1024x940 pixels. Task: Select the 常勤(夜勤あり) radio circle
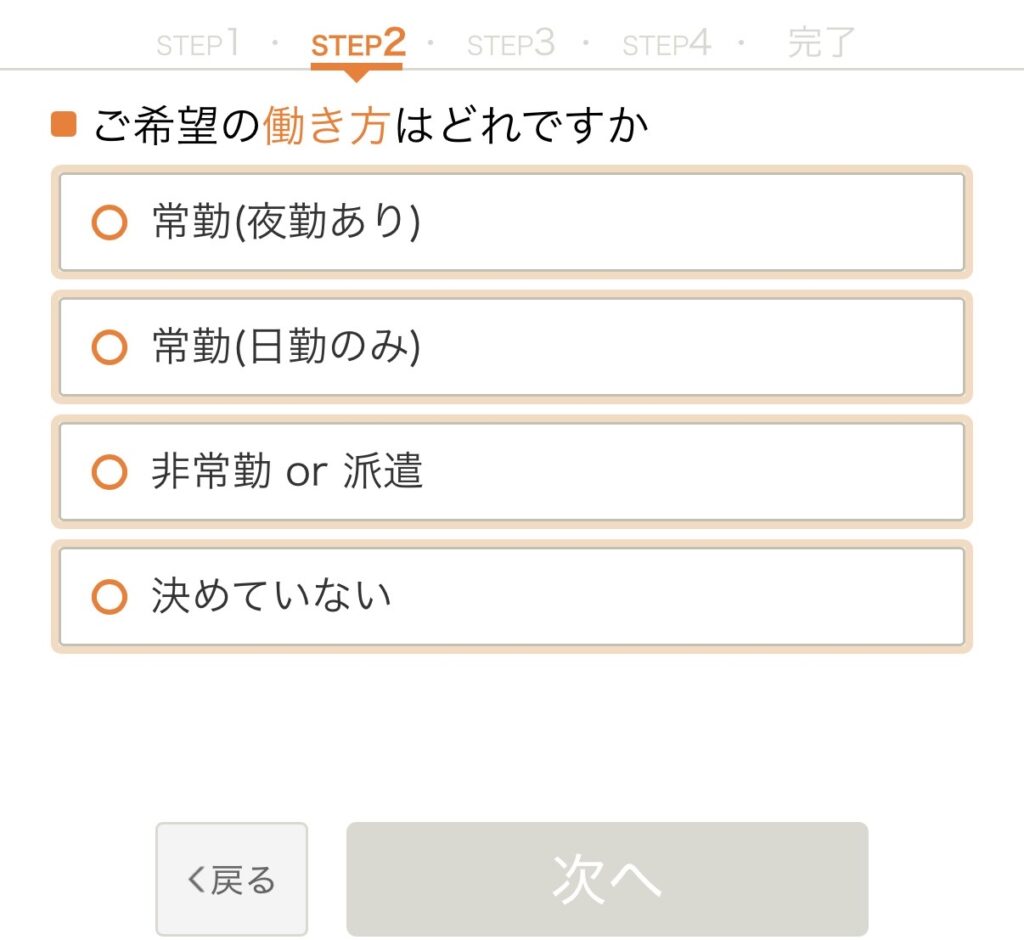pyautogui.click(x=109, y=222)
